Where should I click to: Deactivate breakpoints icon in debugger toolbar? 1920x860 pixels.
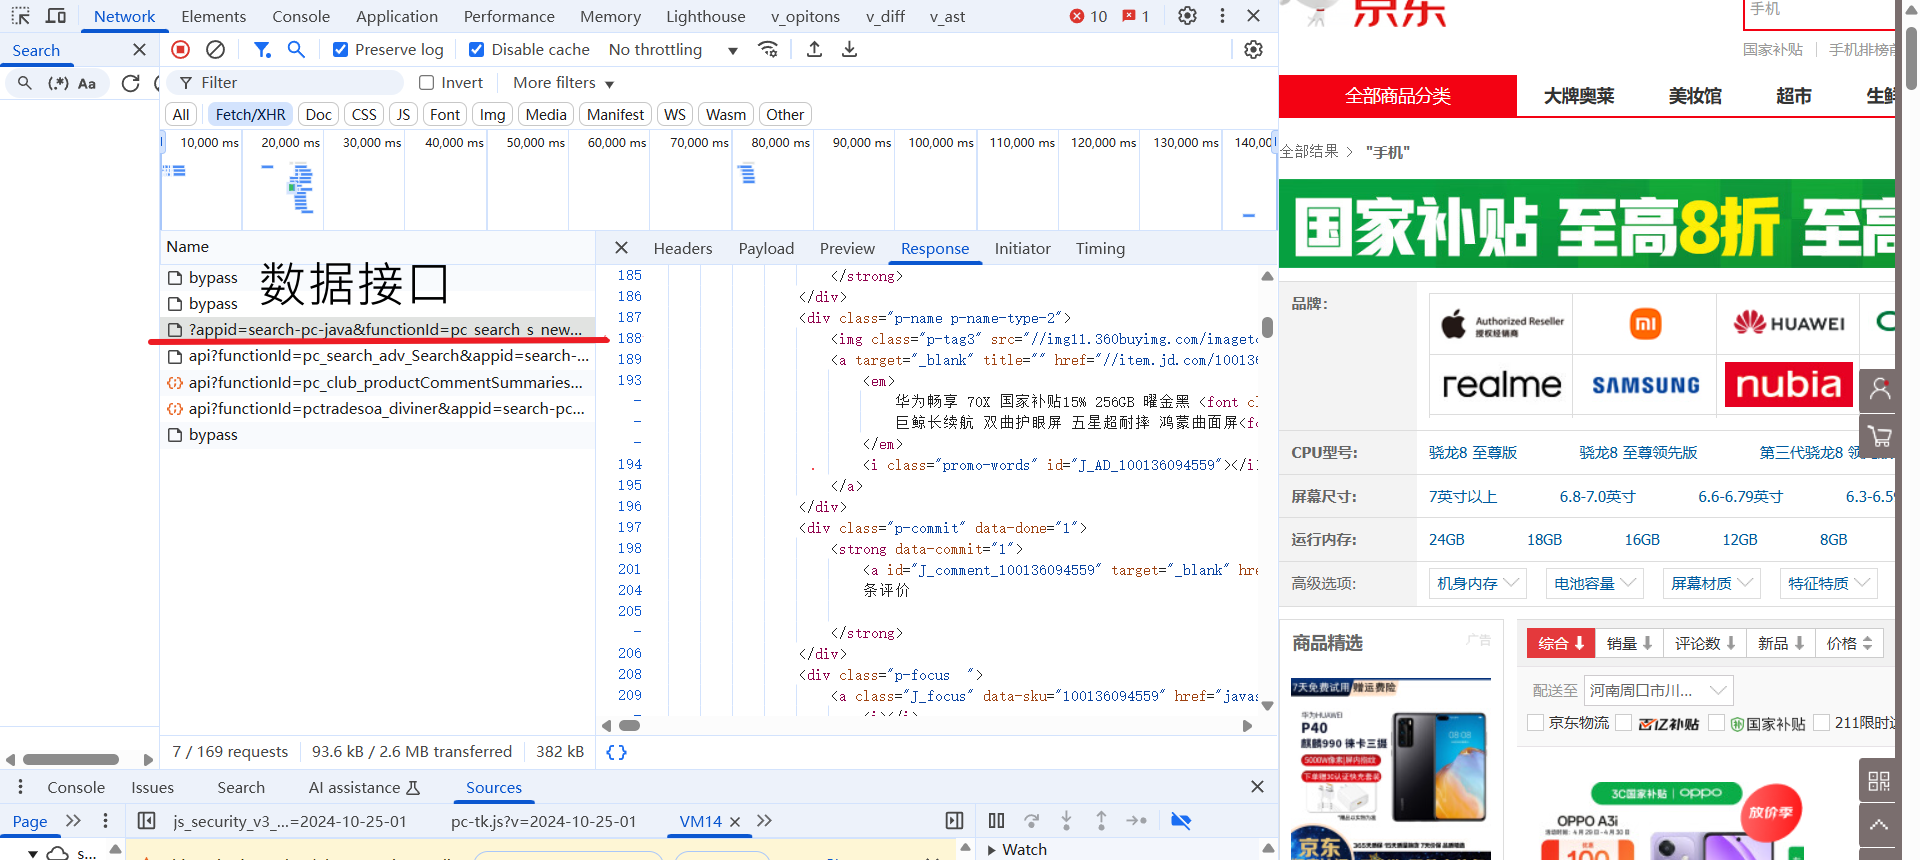[1181, 821]
